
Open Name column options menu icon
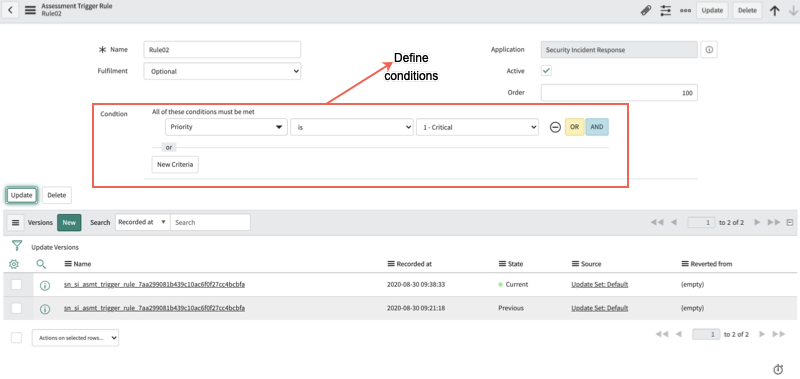point(68,264)
